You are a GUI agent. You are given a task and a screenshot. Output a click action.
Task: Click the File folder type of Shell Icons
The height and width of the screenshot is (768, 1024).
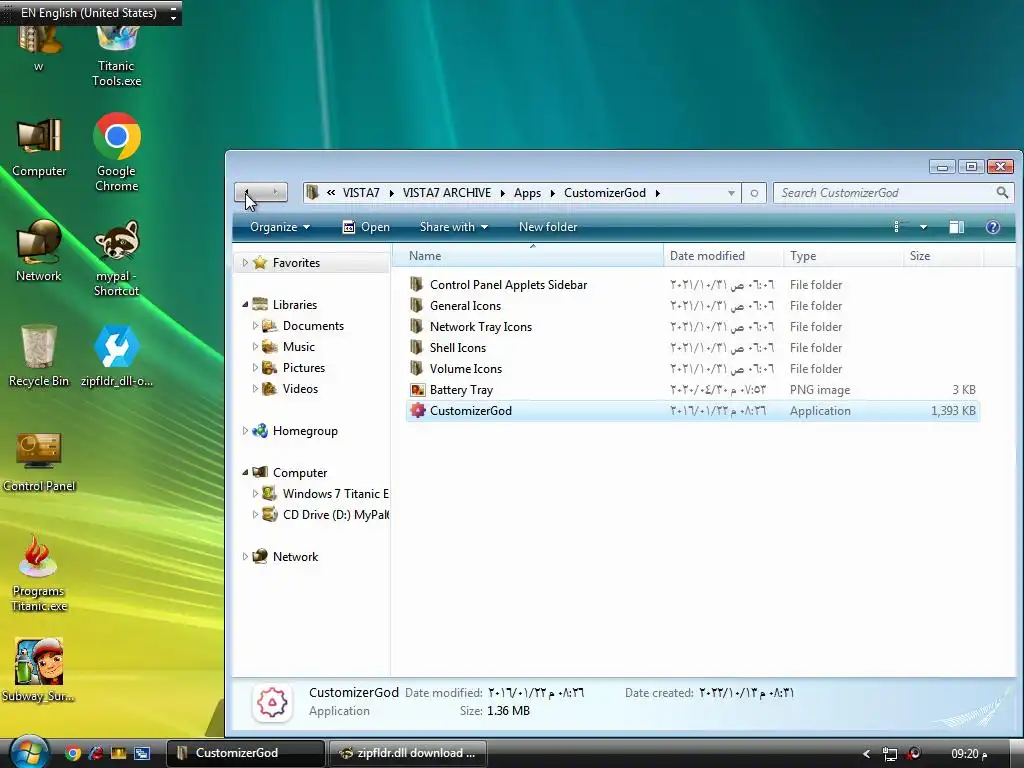(816, 347)
